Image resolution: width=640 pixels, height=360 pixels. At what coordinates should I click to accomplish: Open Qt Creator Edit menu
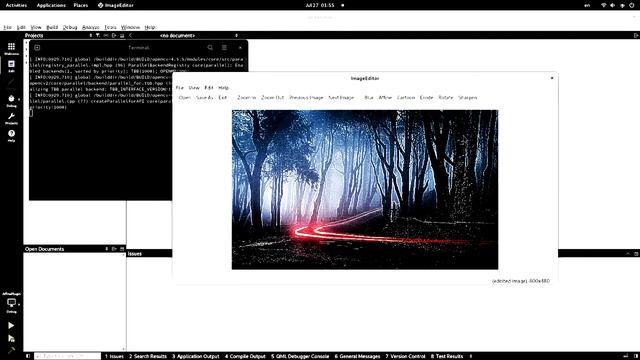click(x=21, y=27)
